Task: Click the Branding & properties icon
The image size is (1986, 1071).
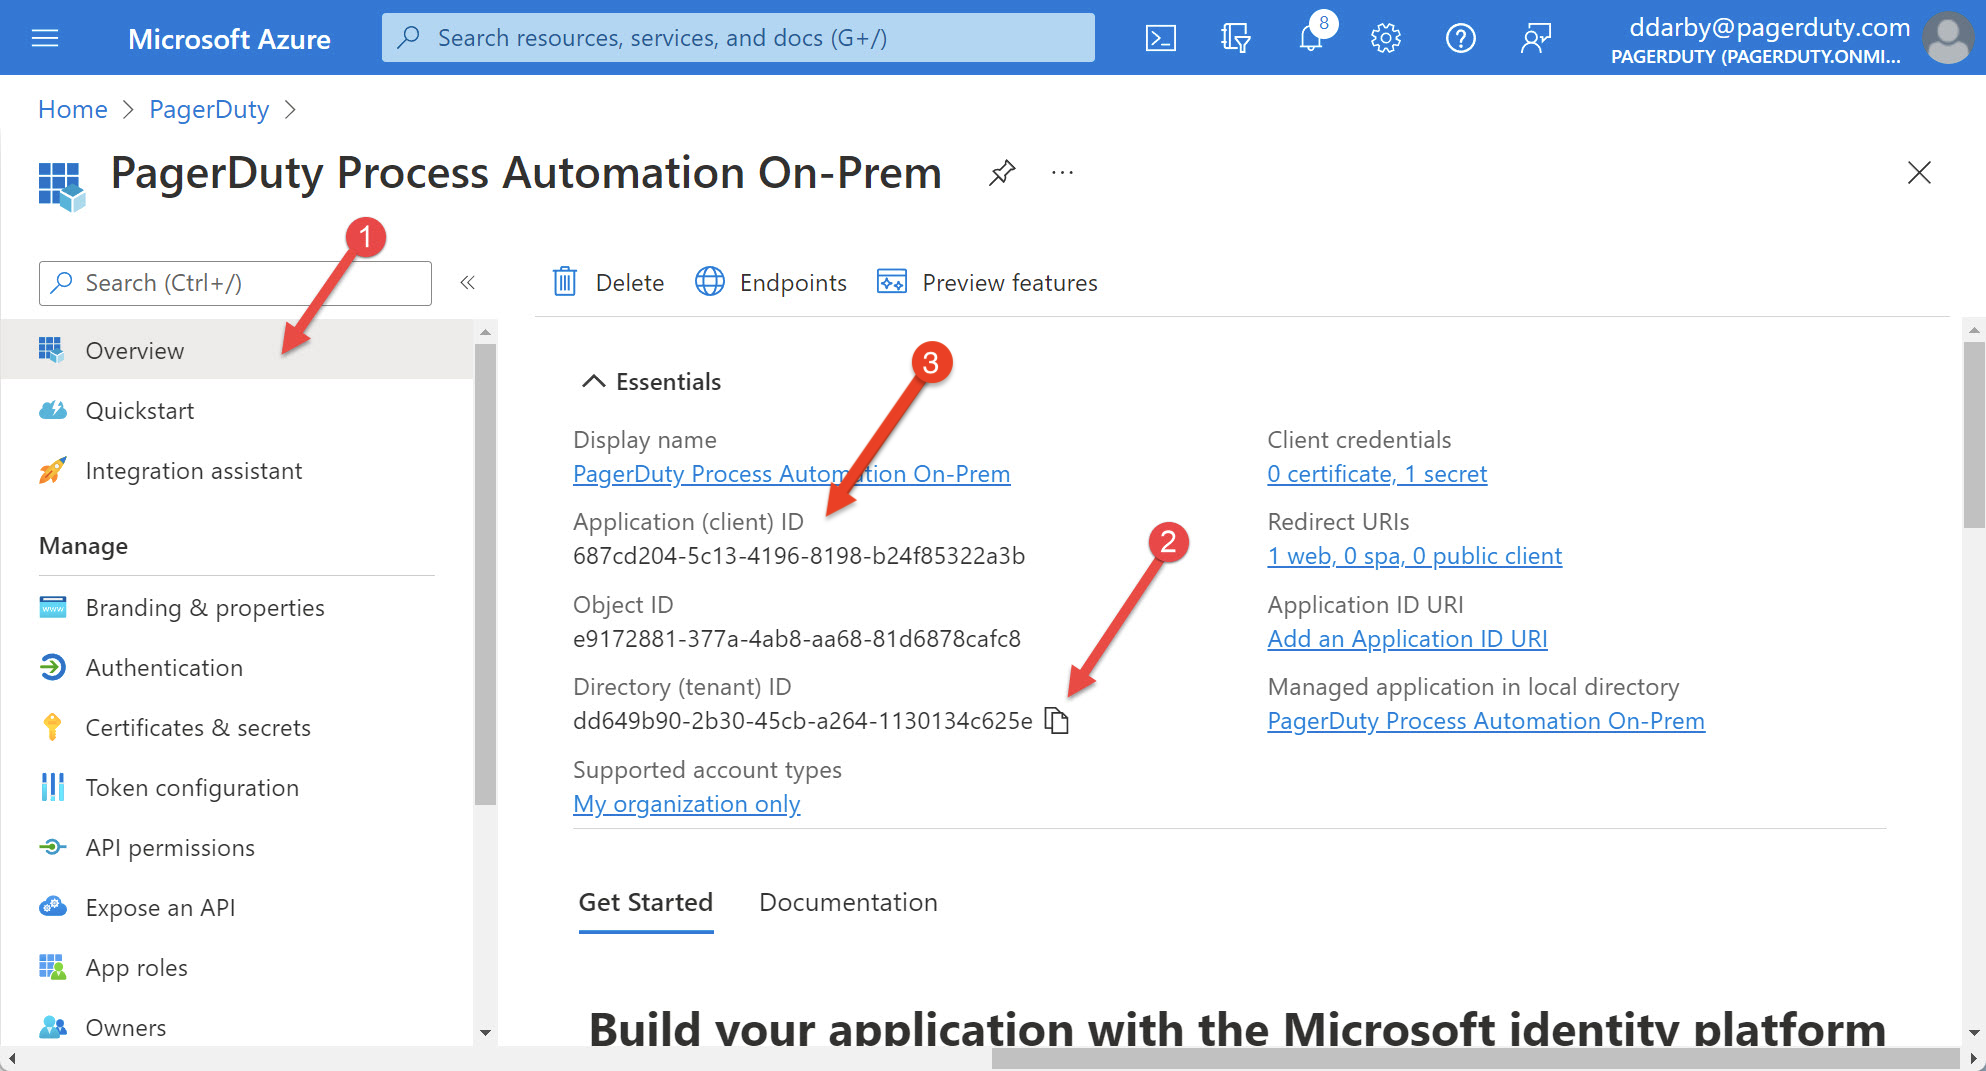Action: coord(53,607)
